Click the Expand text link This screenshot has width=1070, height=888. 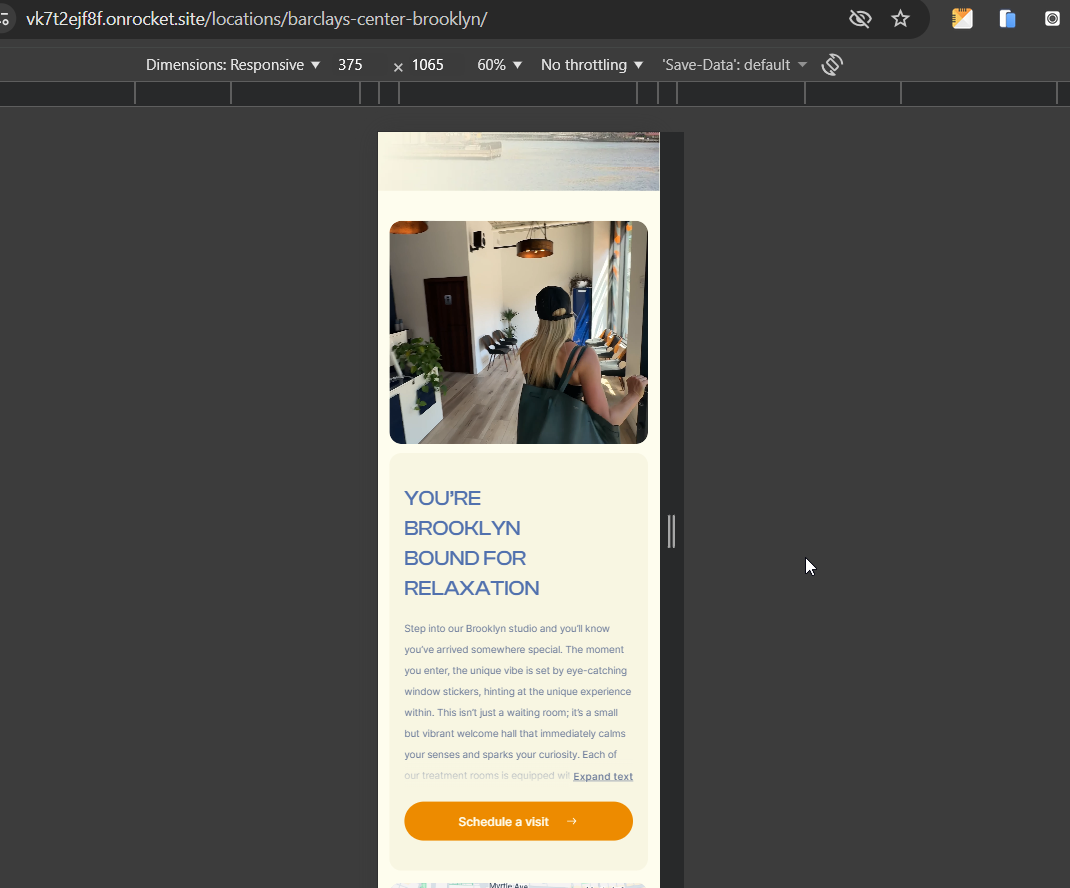click(x=603, y=776)
